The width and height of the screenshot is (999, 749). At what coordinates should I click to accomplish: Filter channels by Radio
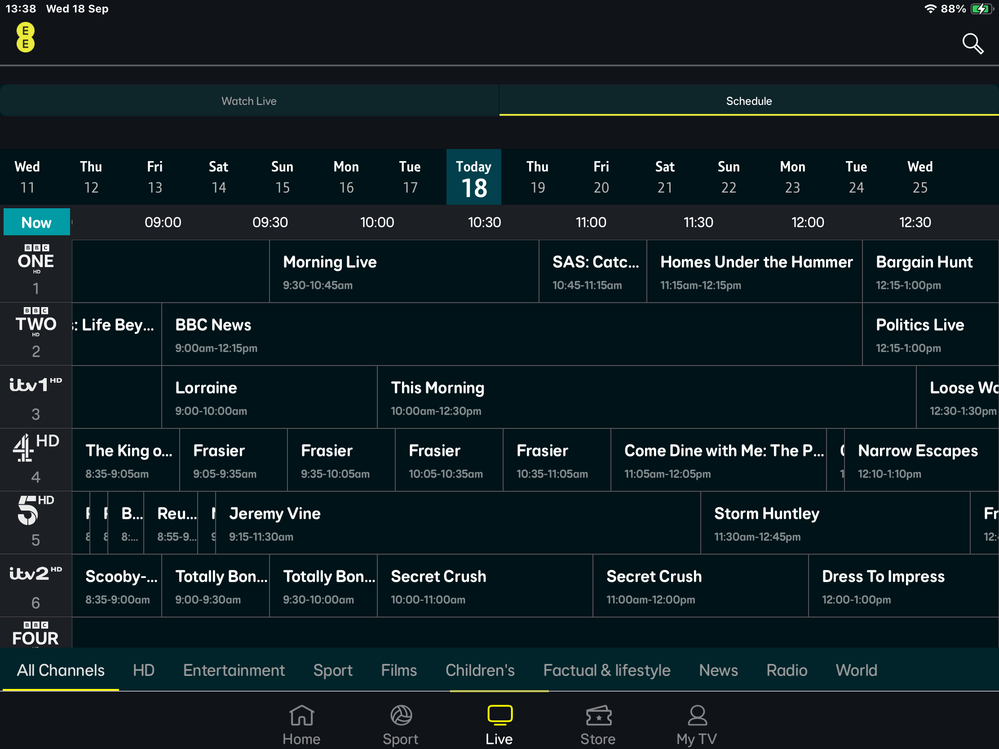787,670
